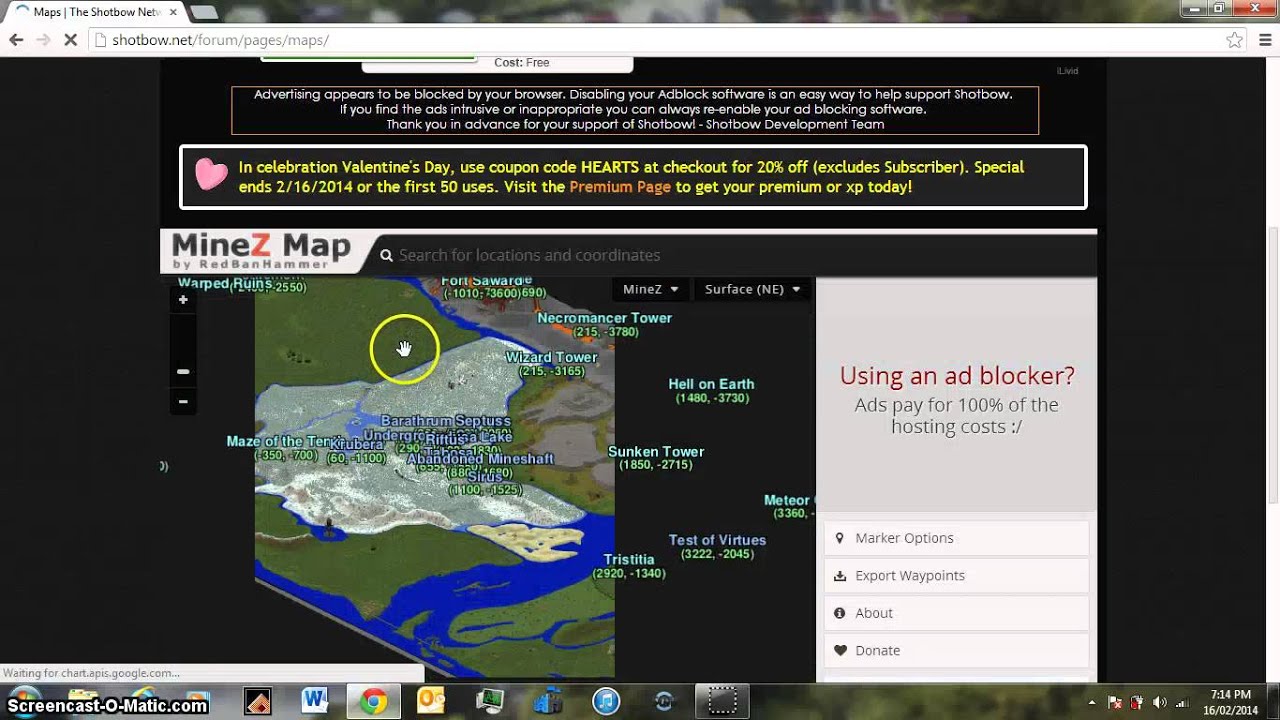
Task: Select the Tristitia marker label
Action: pos(629,560)
